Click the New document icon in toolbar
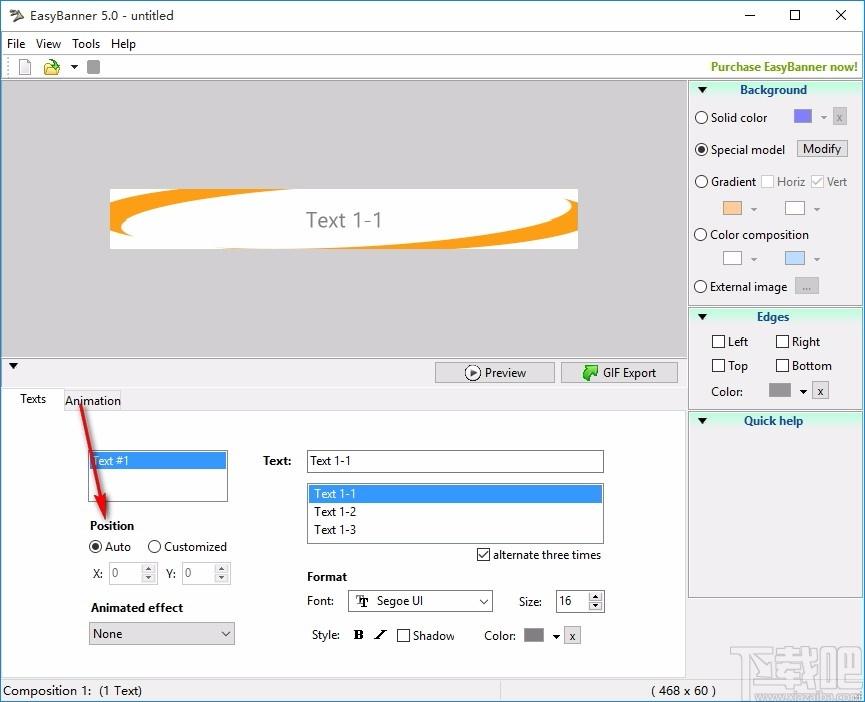The height and width of the screenshot is (702, 865). pyautogui.click(x=25, y=67)
